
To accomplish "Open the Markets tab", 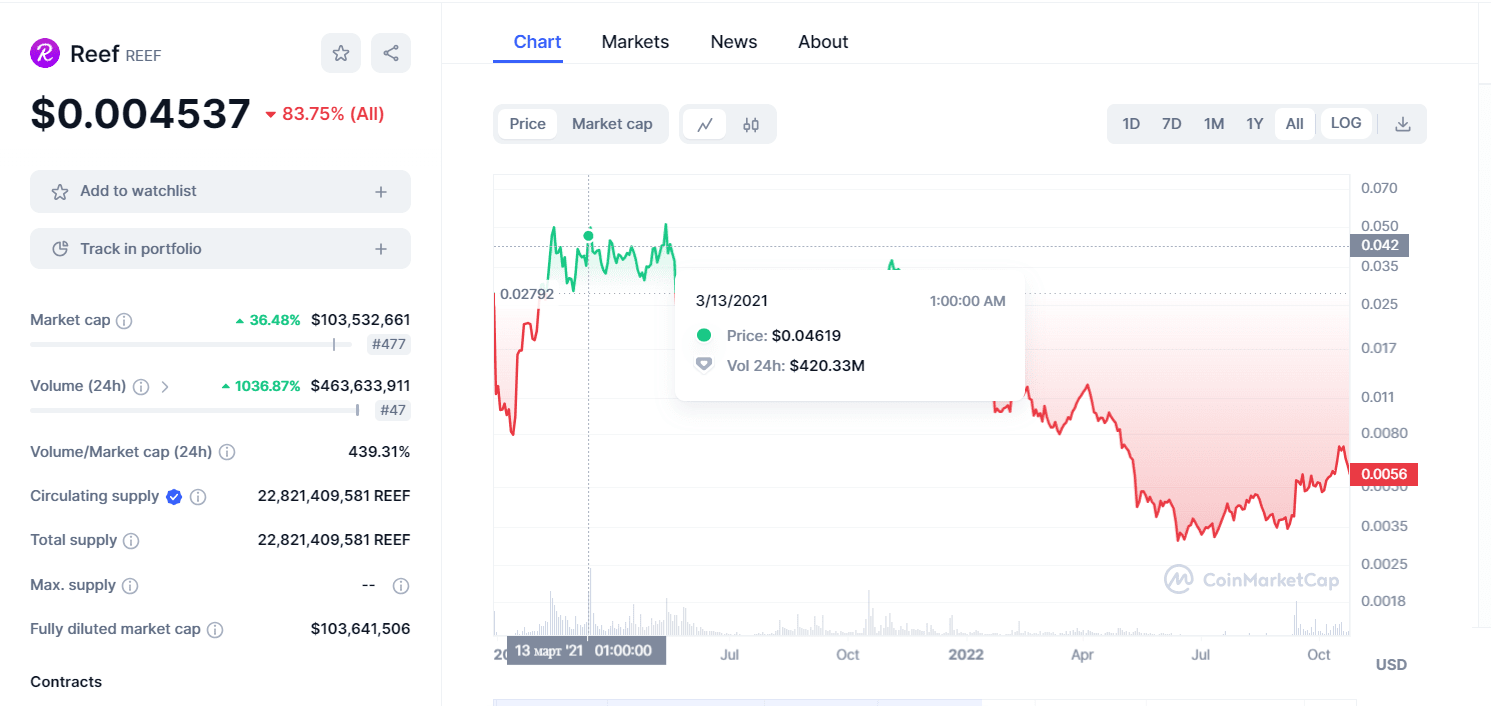I will coord(635,42).
